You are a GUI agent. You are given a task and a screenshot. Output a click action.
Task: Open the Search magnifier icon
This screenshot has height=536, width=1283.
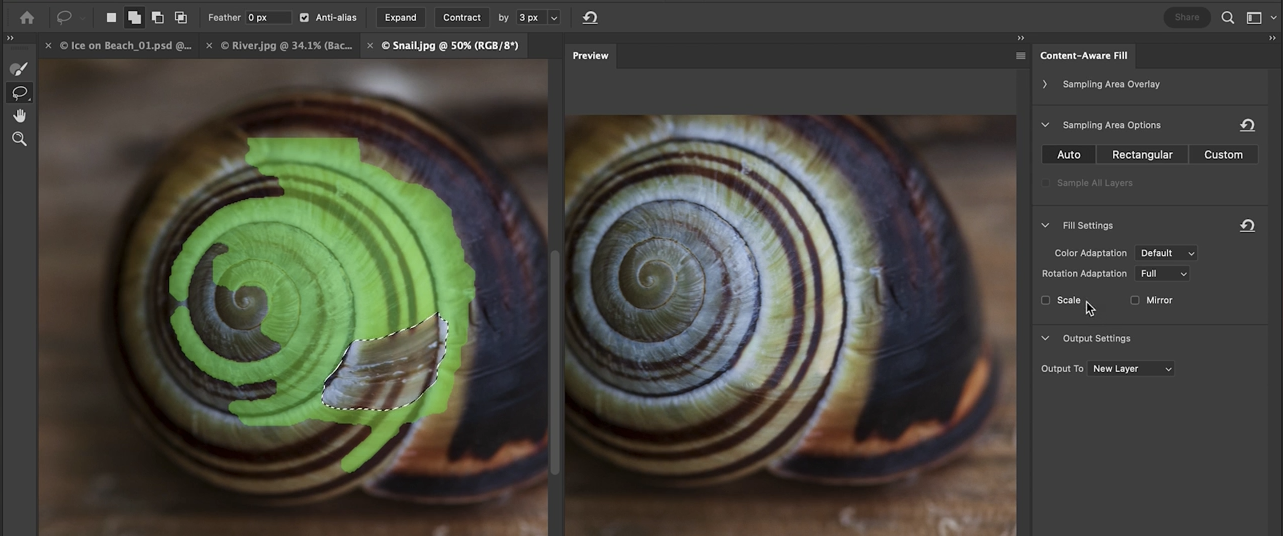pos(1228,17)
